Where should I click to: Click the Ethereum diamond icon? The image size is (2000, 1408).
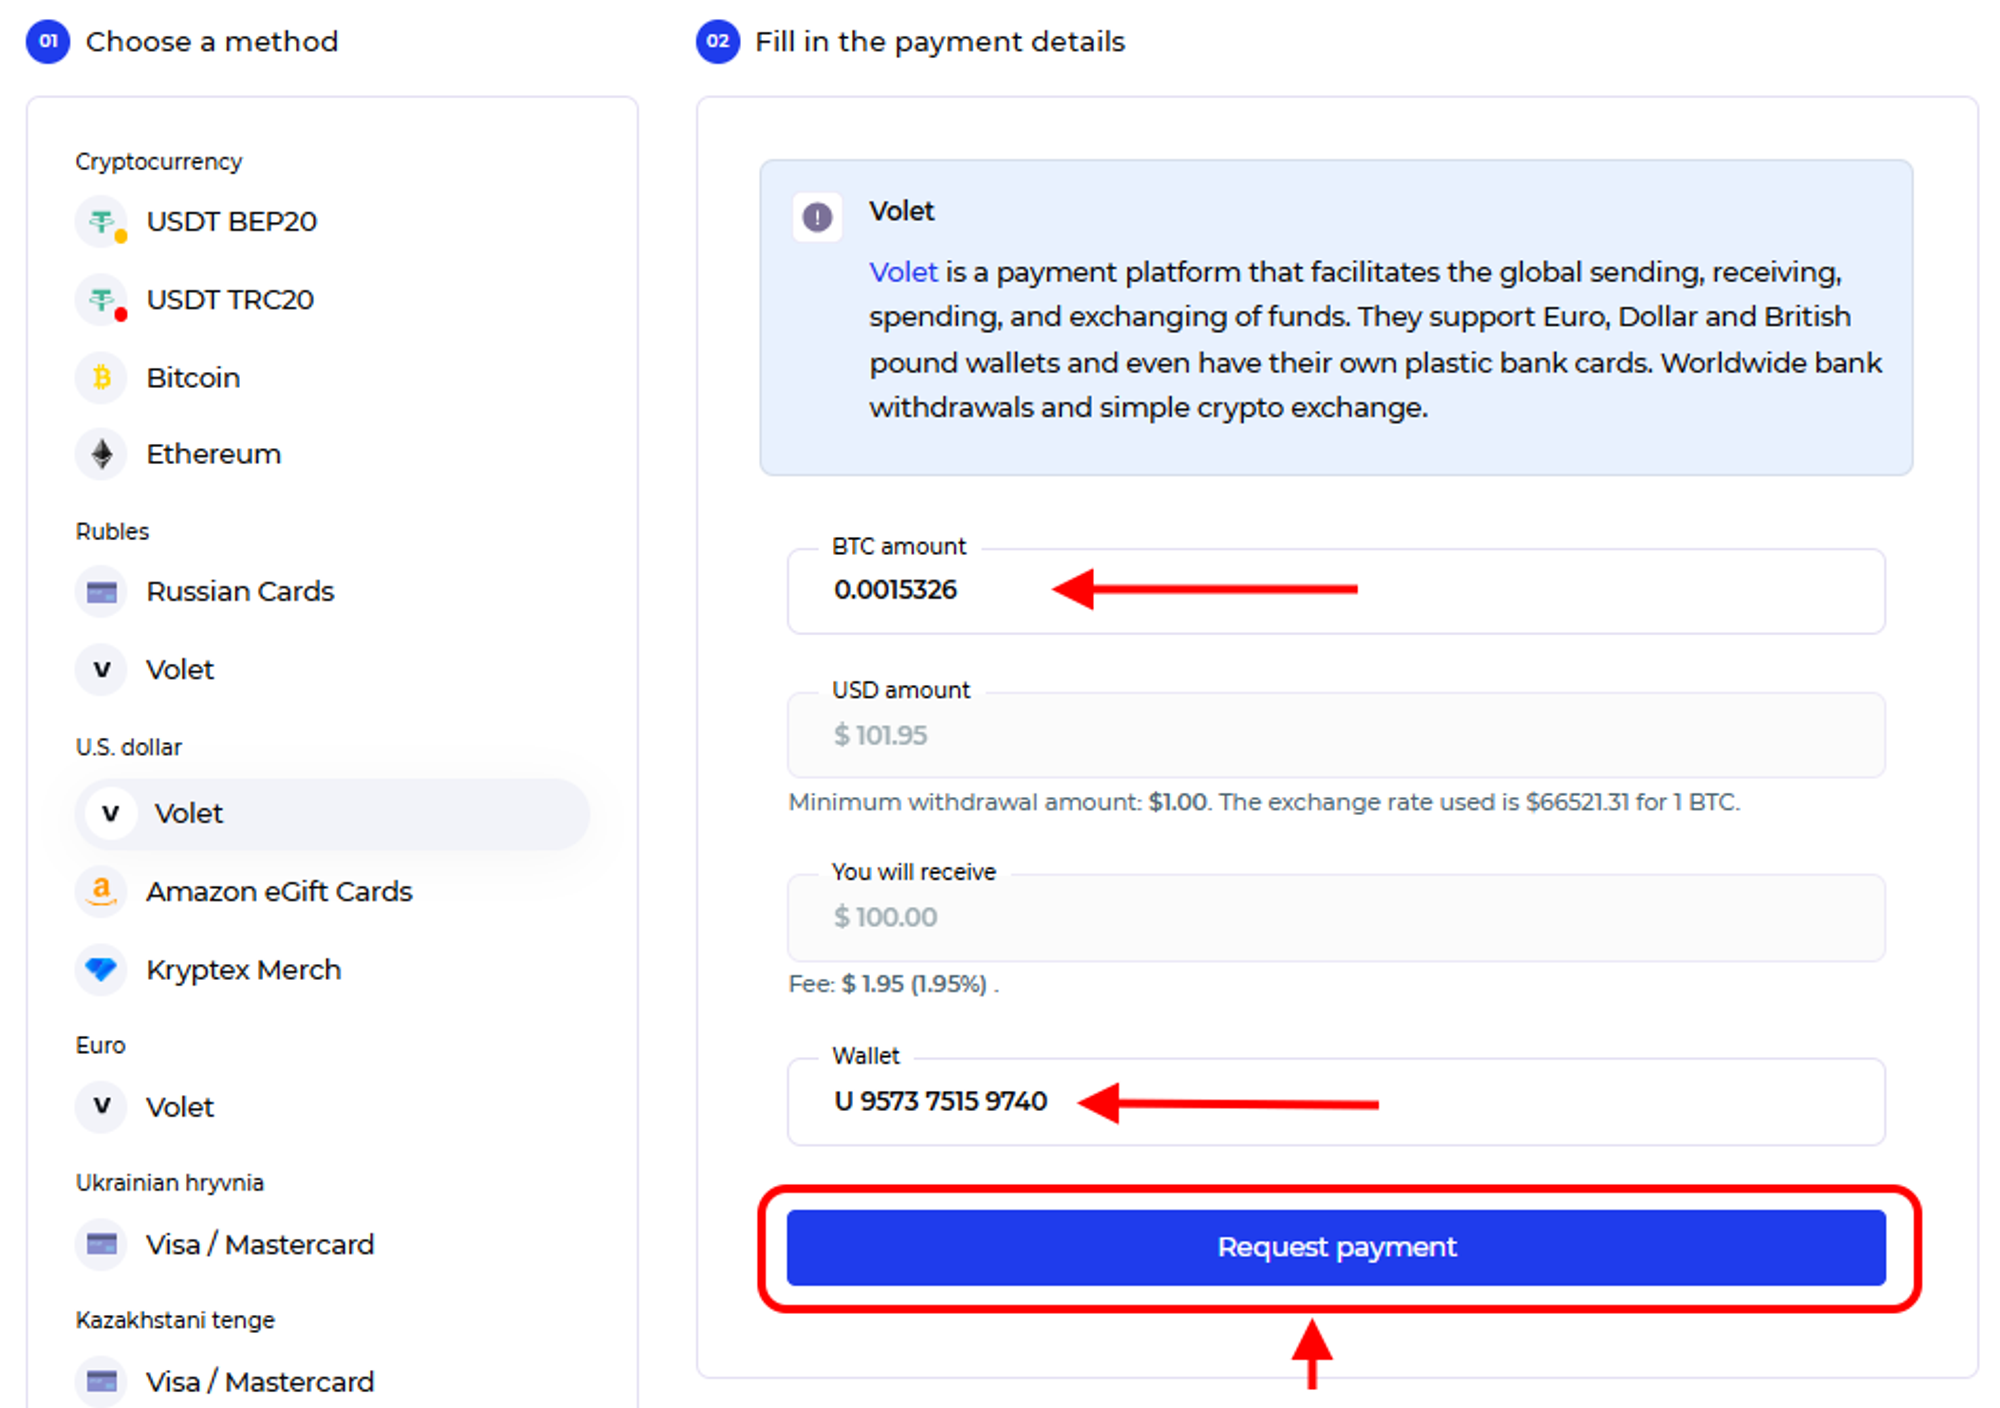(x=102, y=454)
